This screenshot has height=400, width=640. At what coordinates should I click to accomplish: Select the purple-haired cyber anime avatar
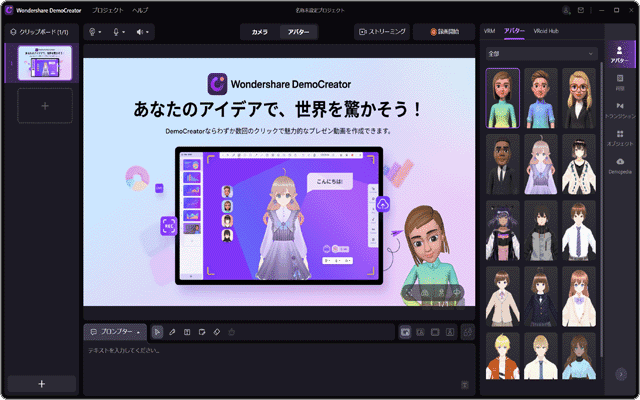click(502, 230)
